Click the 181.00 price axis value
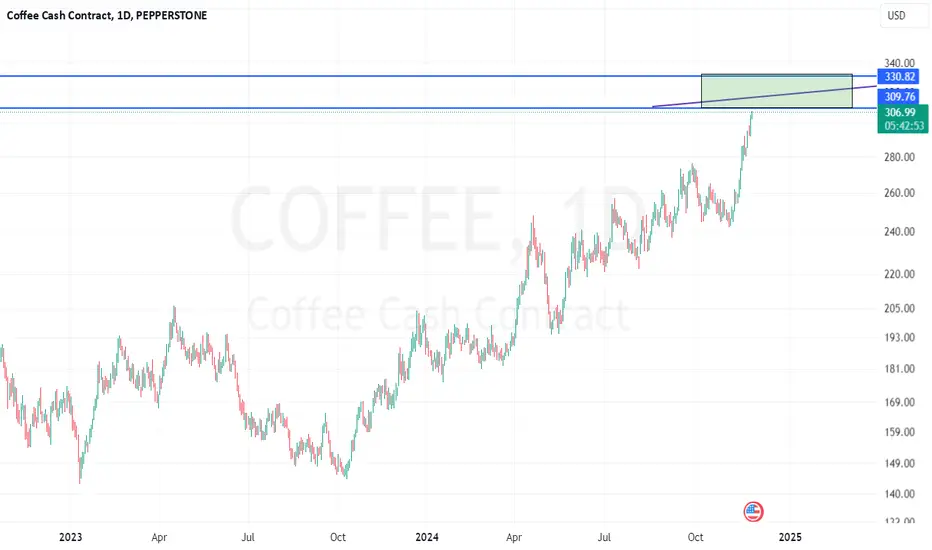Image resolution: width=932 pixels, height=550 pixels. 899,369
